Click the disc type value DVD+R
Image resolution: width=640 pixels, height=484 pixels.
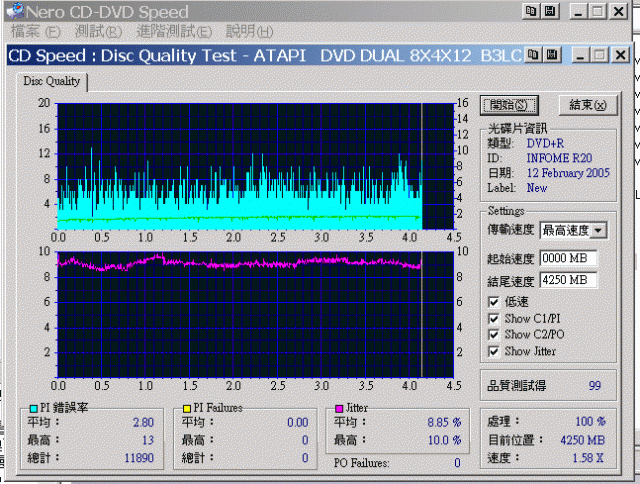(545, 144)
